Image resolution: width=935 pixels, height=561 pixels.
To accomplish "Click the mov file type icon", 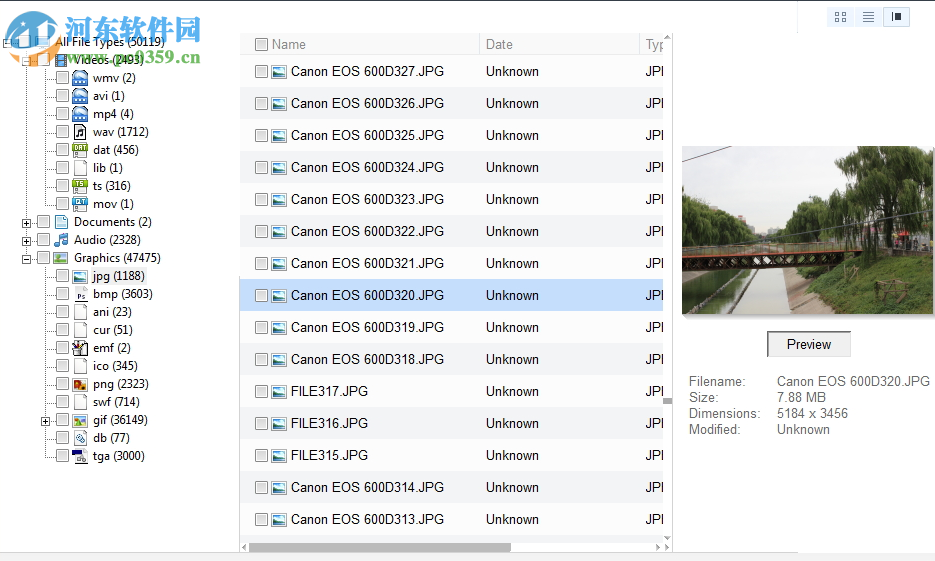I will pyautogui.click(x=80, y=204).
